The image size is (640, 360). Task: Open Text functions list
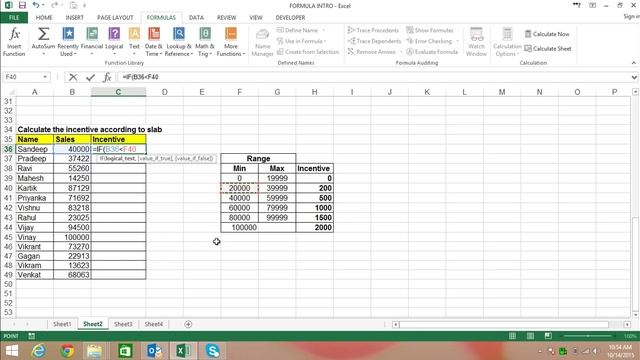pos(134,42)
